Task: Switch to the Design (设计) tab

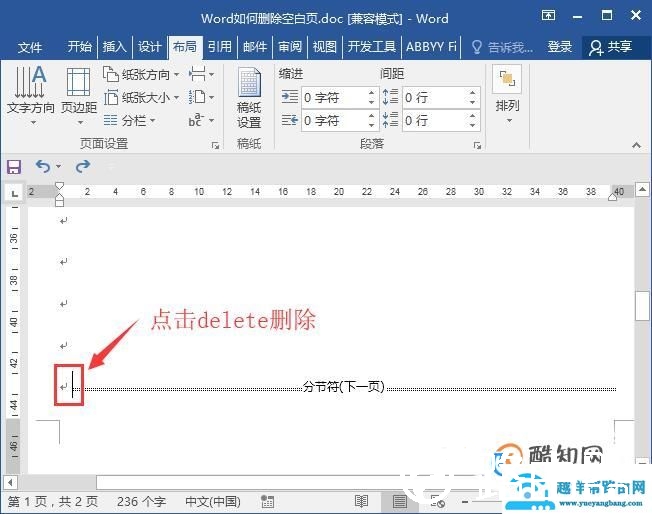Action: coord(149,47)
